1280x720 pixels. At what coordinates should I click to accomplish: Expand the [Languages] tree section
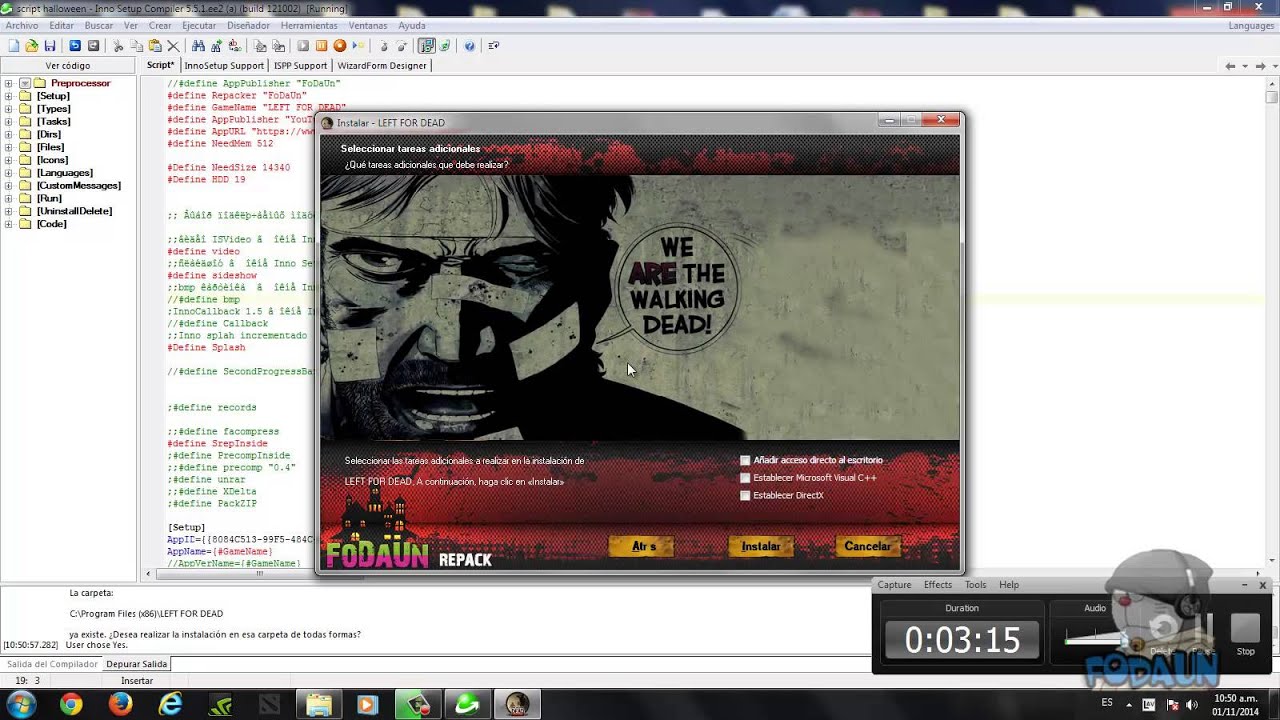[9, 173]
